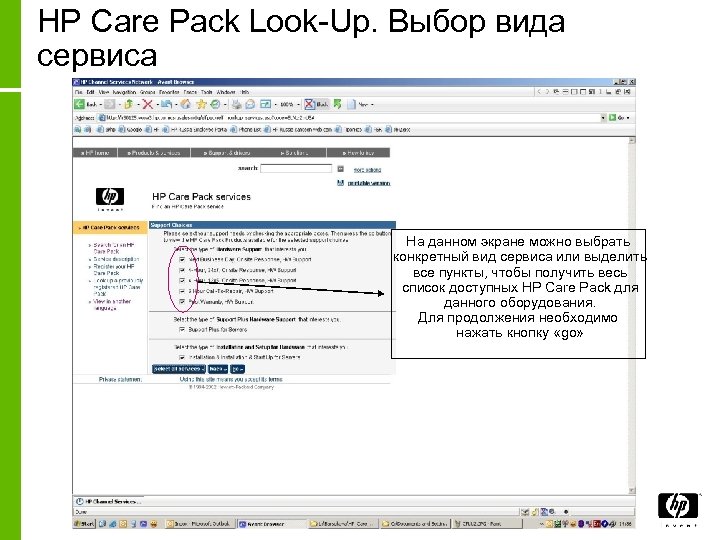Click the Print printer icon

point(236,105)
